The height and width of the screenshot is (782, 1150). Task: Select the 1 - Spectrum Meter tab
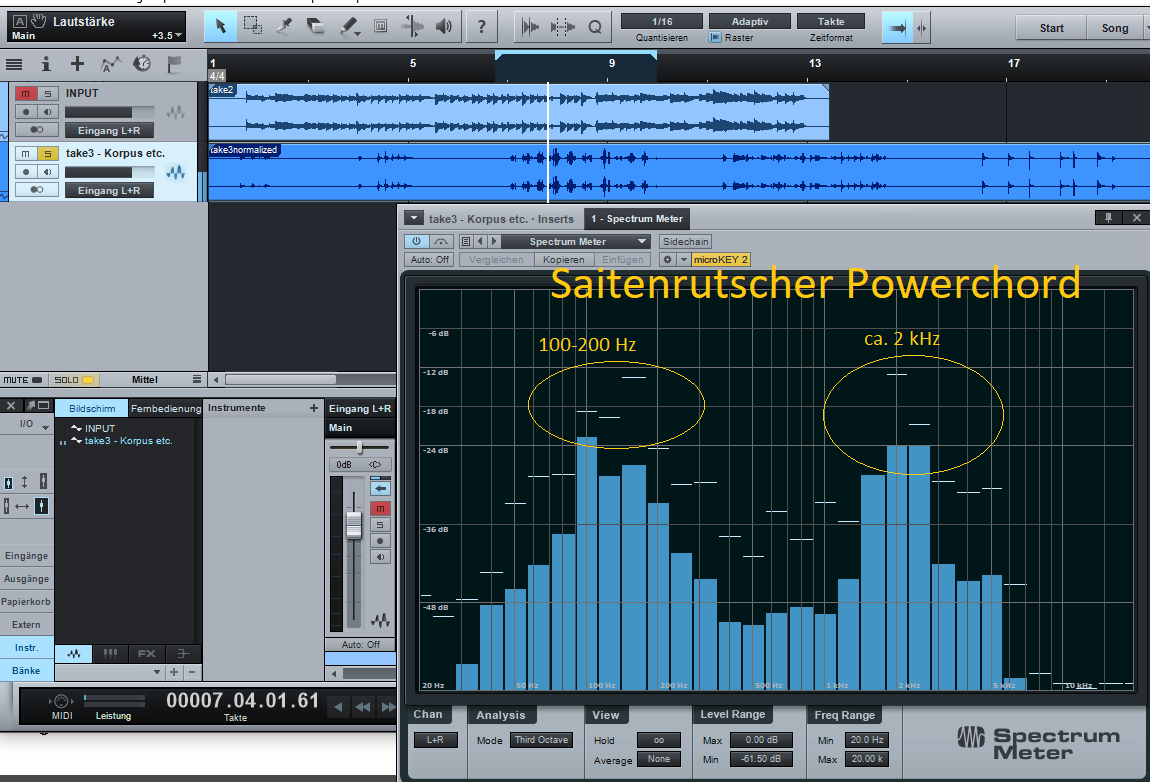(637, 219)
